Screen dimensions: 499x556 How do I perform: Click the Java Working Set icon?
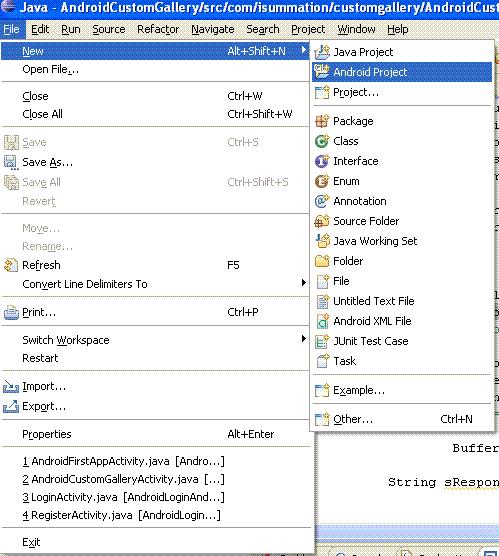tap(322, 241)
